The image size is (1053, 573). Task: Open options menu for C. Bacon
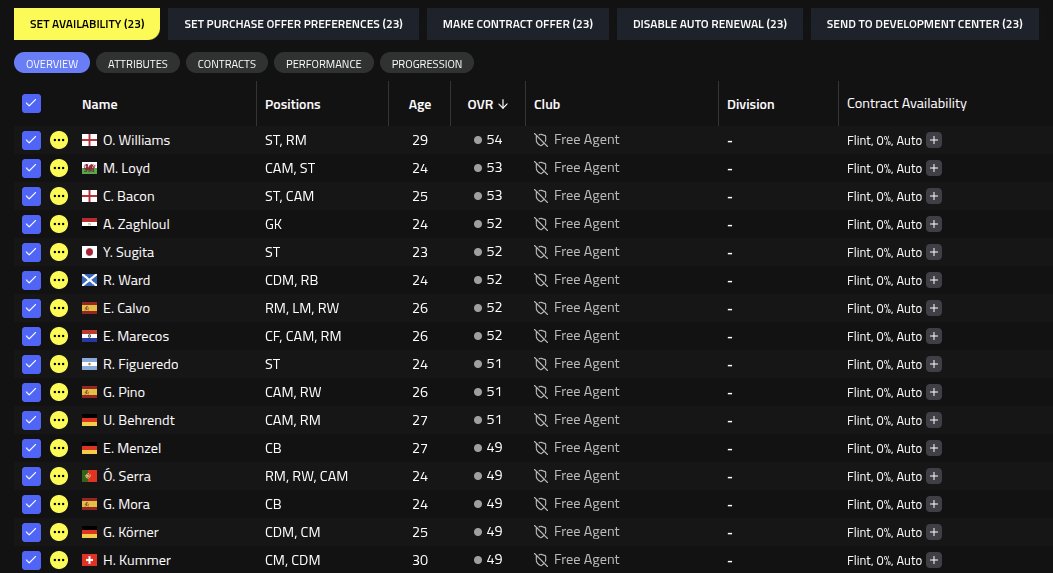click(x=59, y=196)
